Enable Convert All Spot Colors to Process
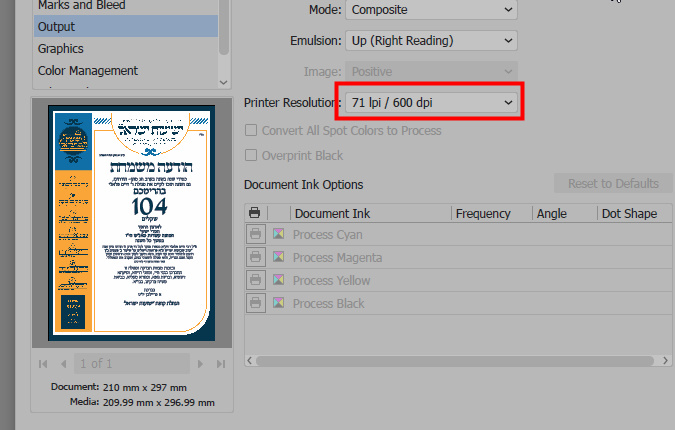675x430 pixels. pos(251,130)
